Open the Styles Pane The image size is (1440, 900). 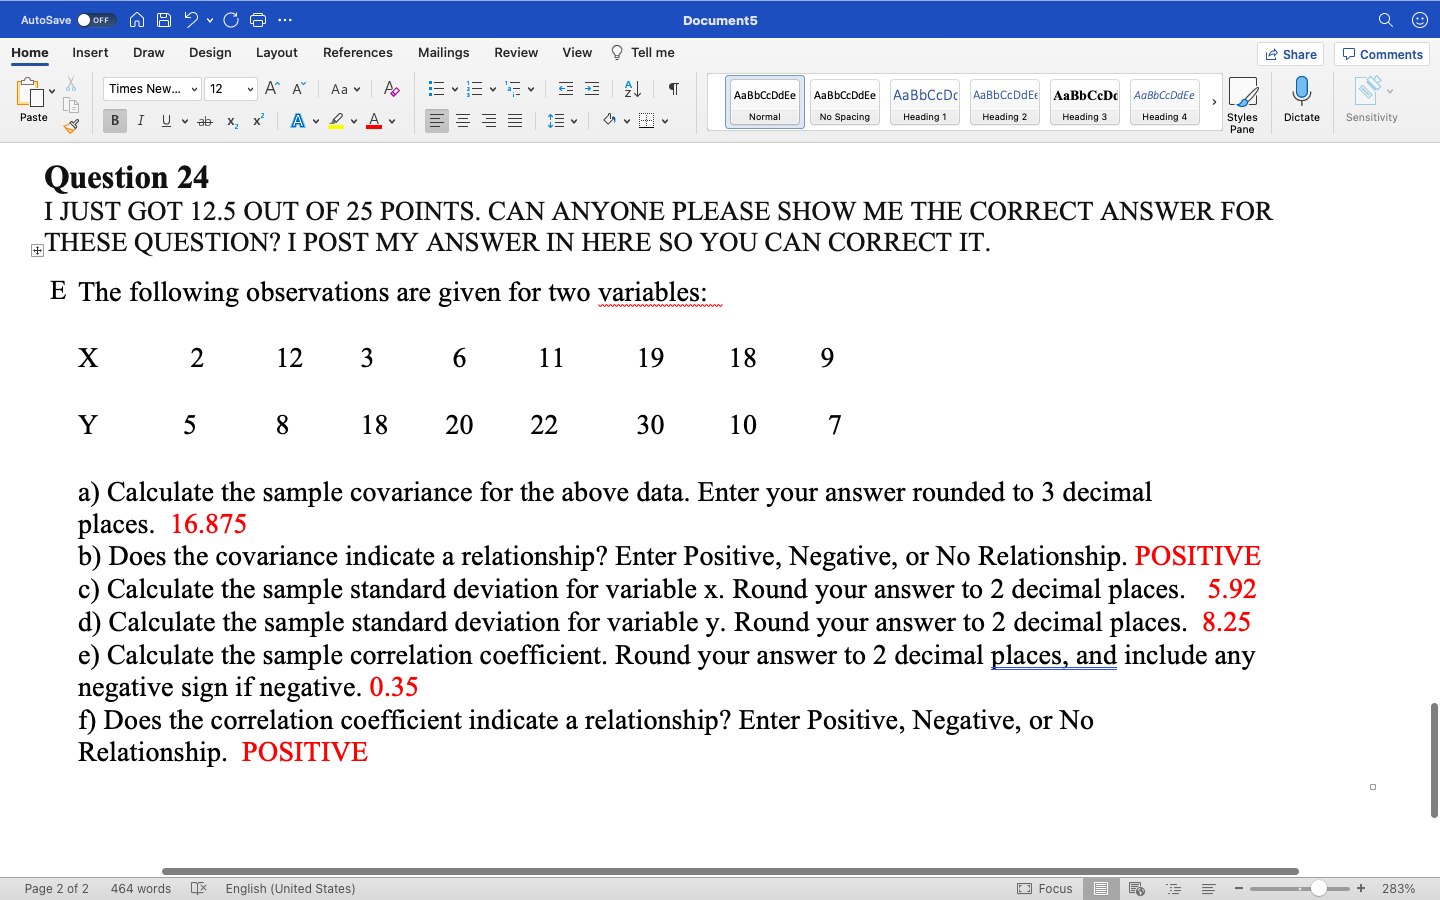(1242, 104)
